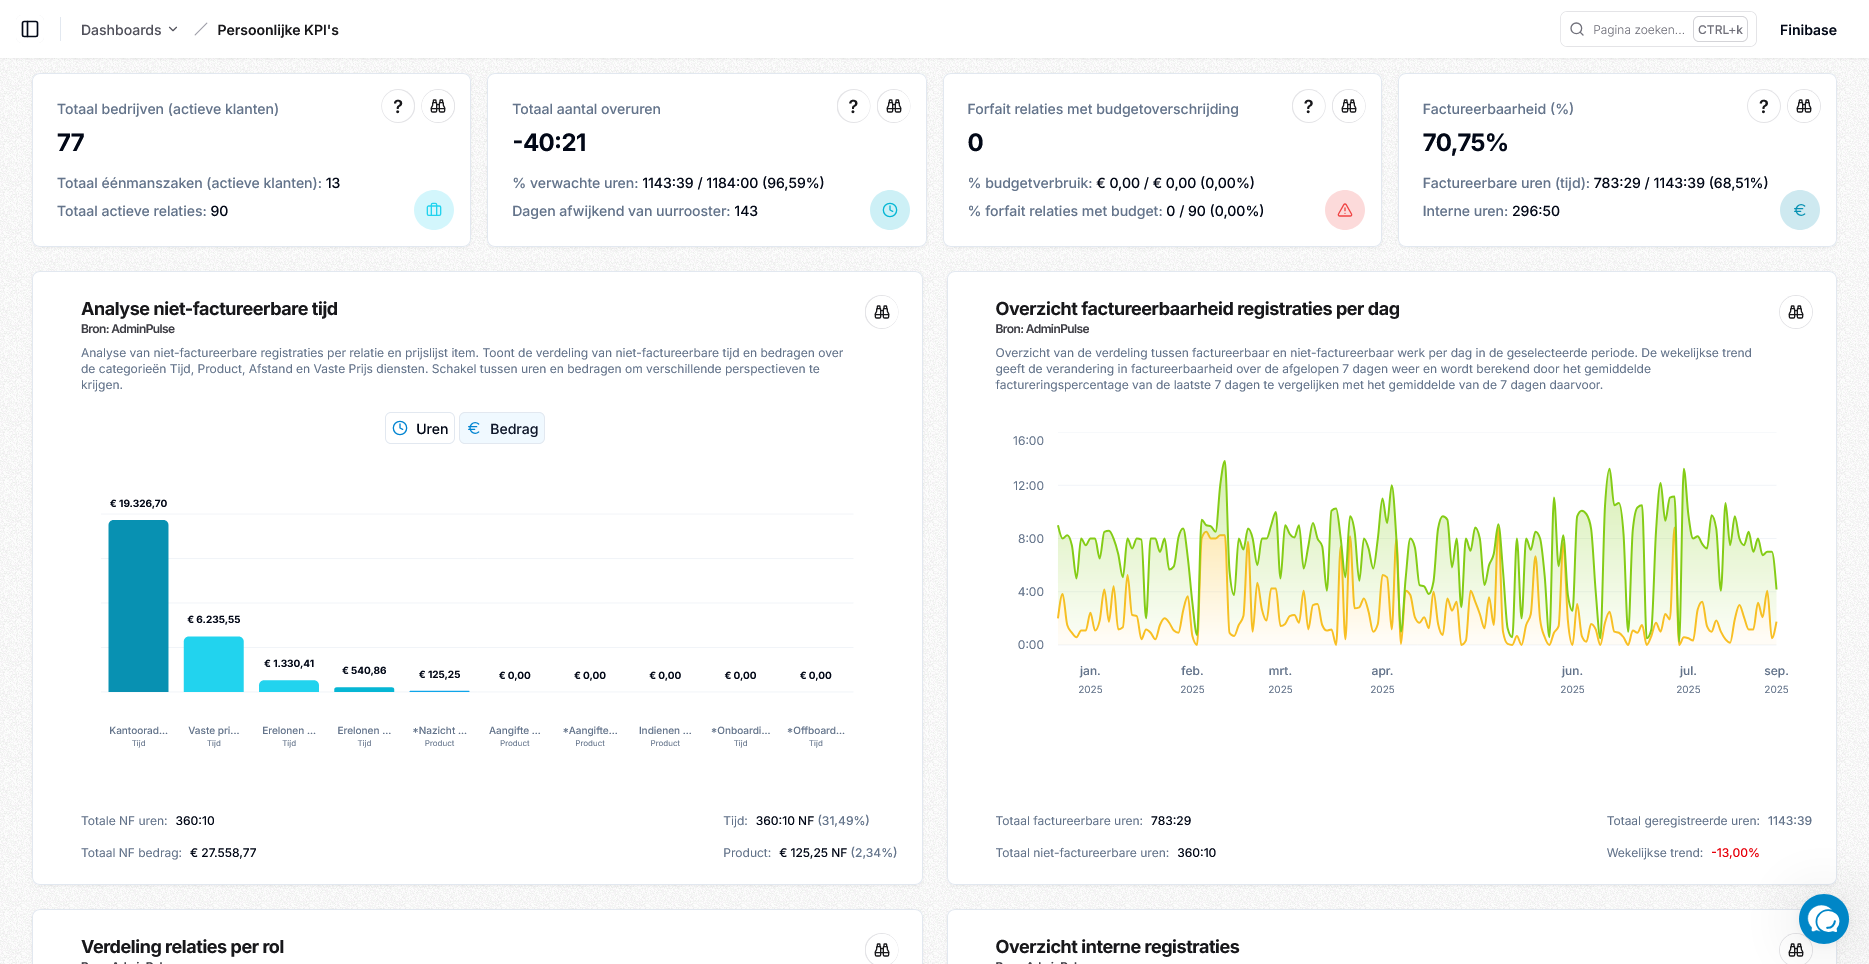Open the Dashboards dropdown

click(x=129, y=30)
